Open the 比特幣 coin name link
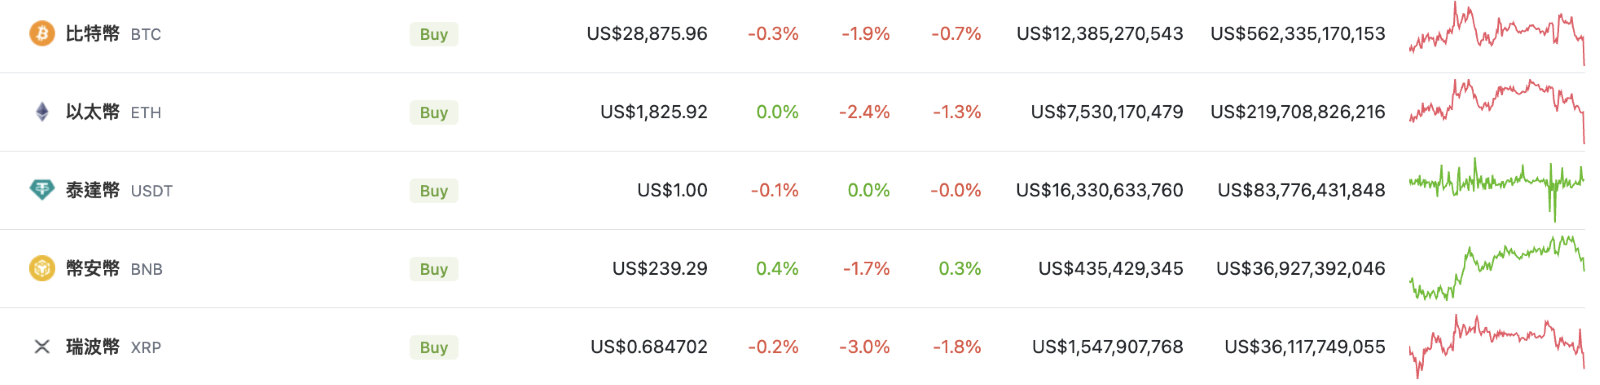The height and width of the screenshot is (385, 1600). click(92, 34)
